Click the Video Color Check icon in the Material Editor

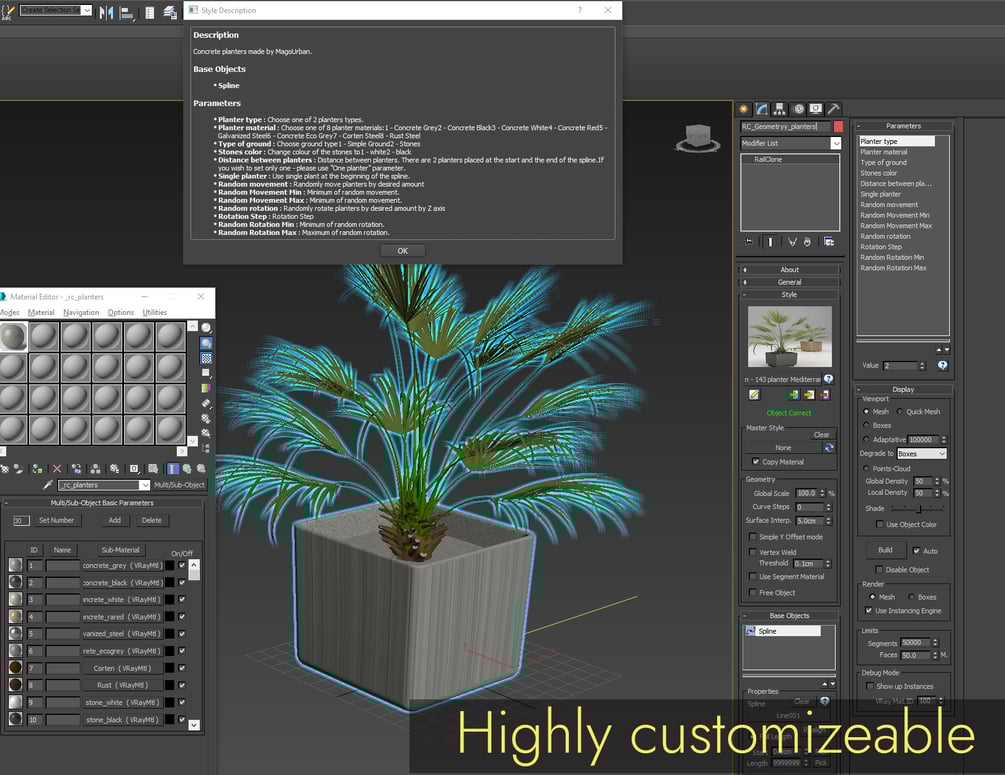click(206, 388)
